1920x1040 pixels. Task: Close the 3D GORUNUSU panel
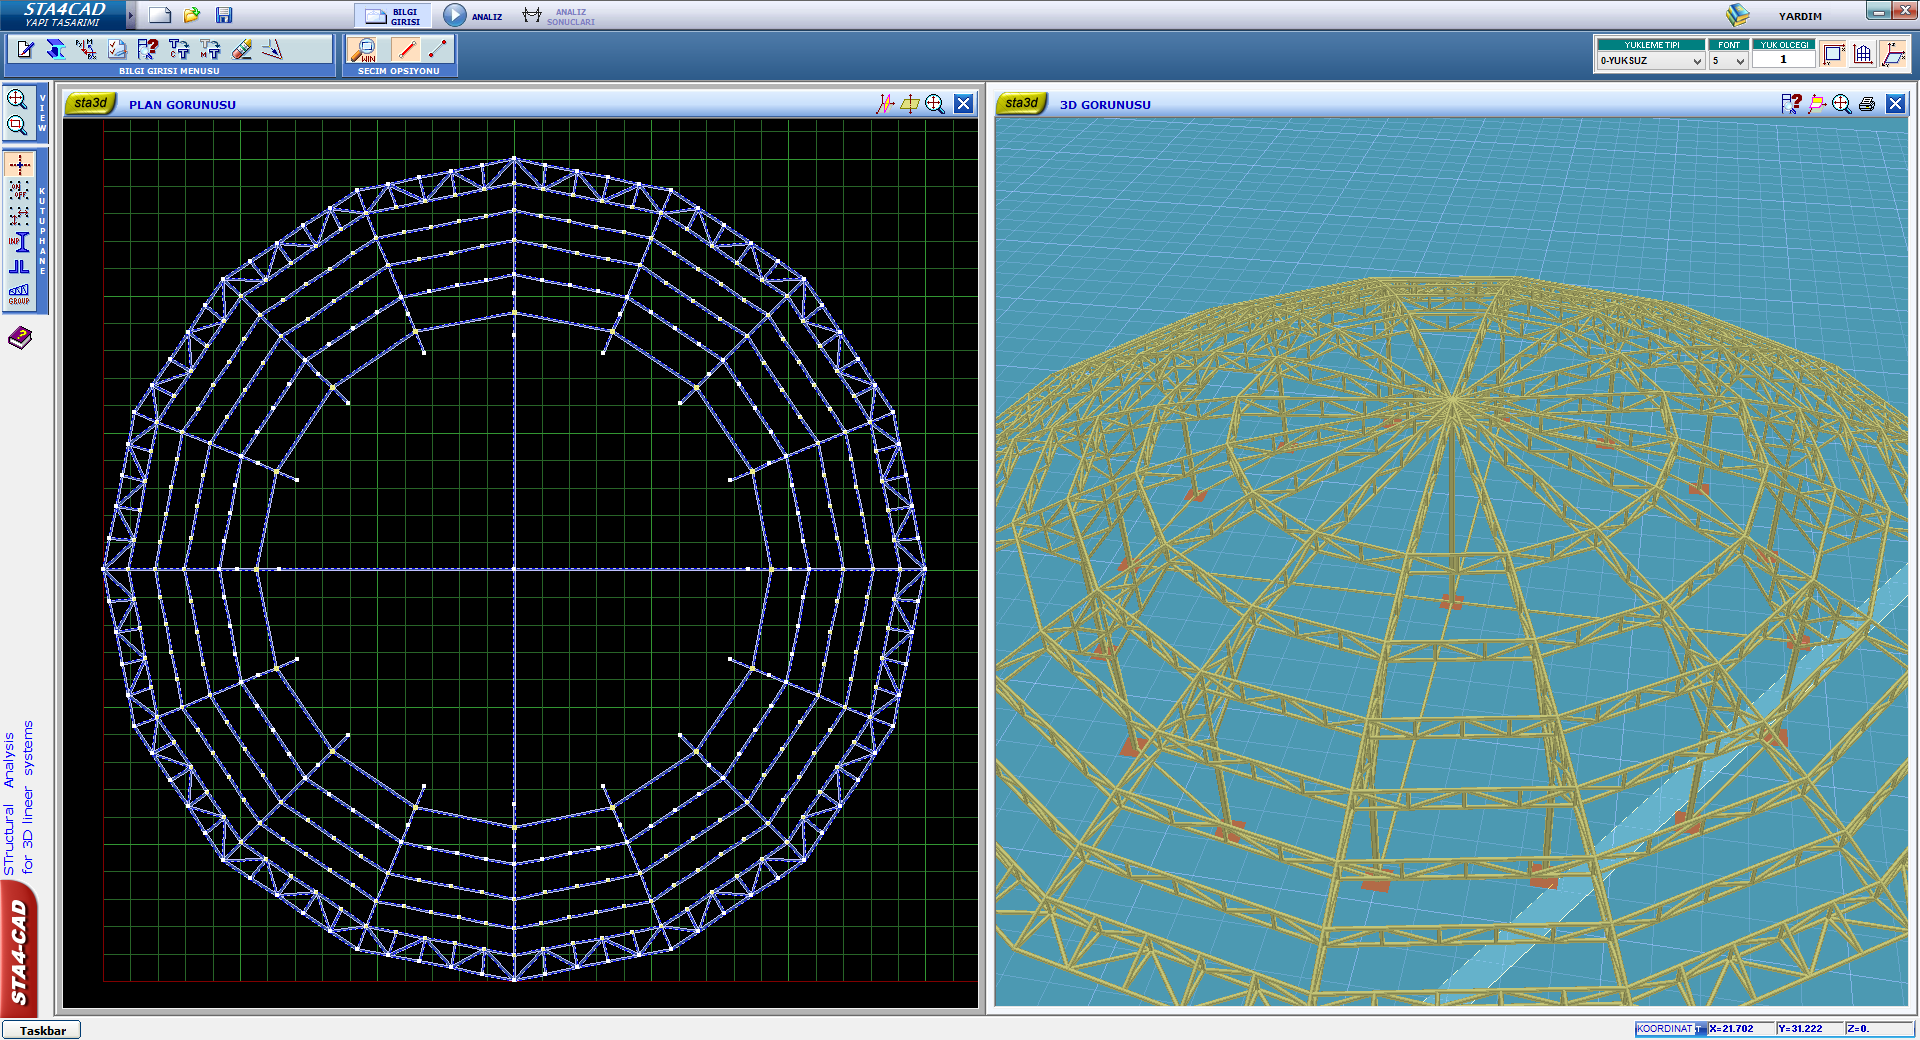click(1896, 104)
